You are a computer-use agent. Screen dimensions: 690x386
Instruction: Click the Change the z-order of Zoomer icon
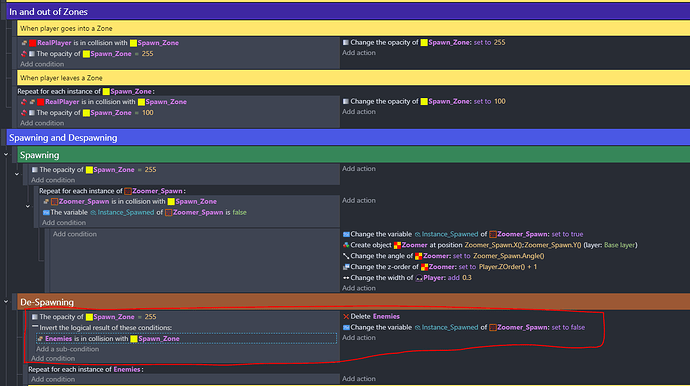346,267
